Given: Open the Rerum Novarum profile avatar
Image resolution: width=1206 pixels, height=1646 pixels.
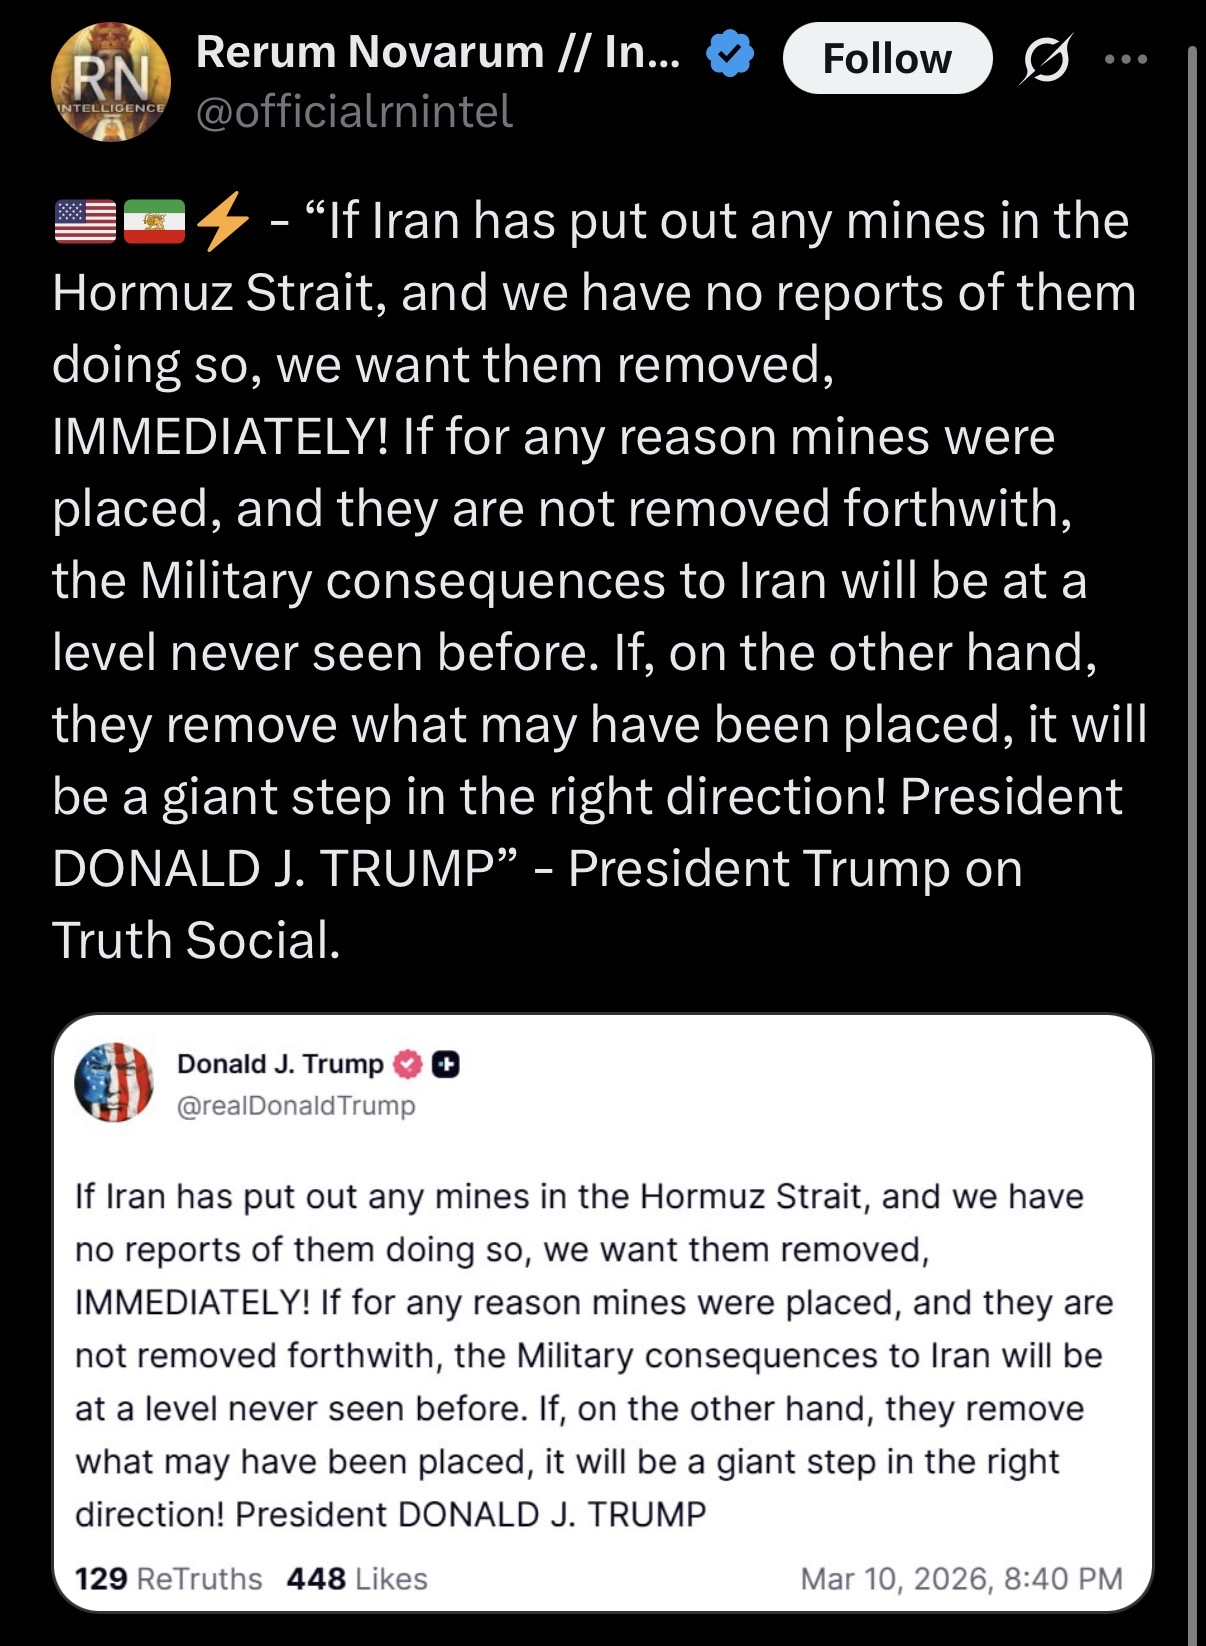Looking at the screenshot, I should pyautogui.click(x=111, y=83).
